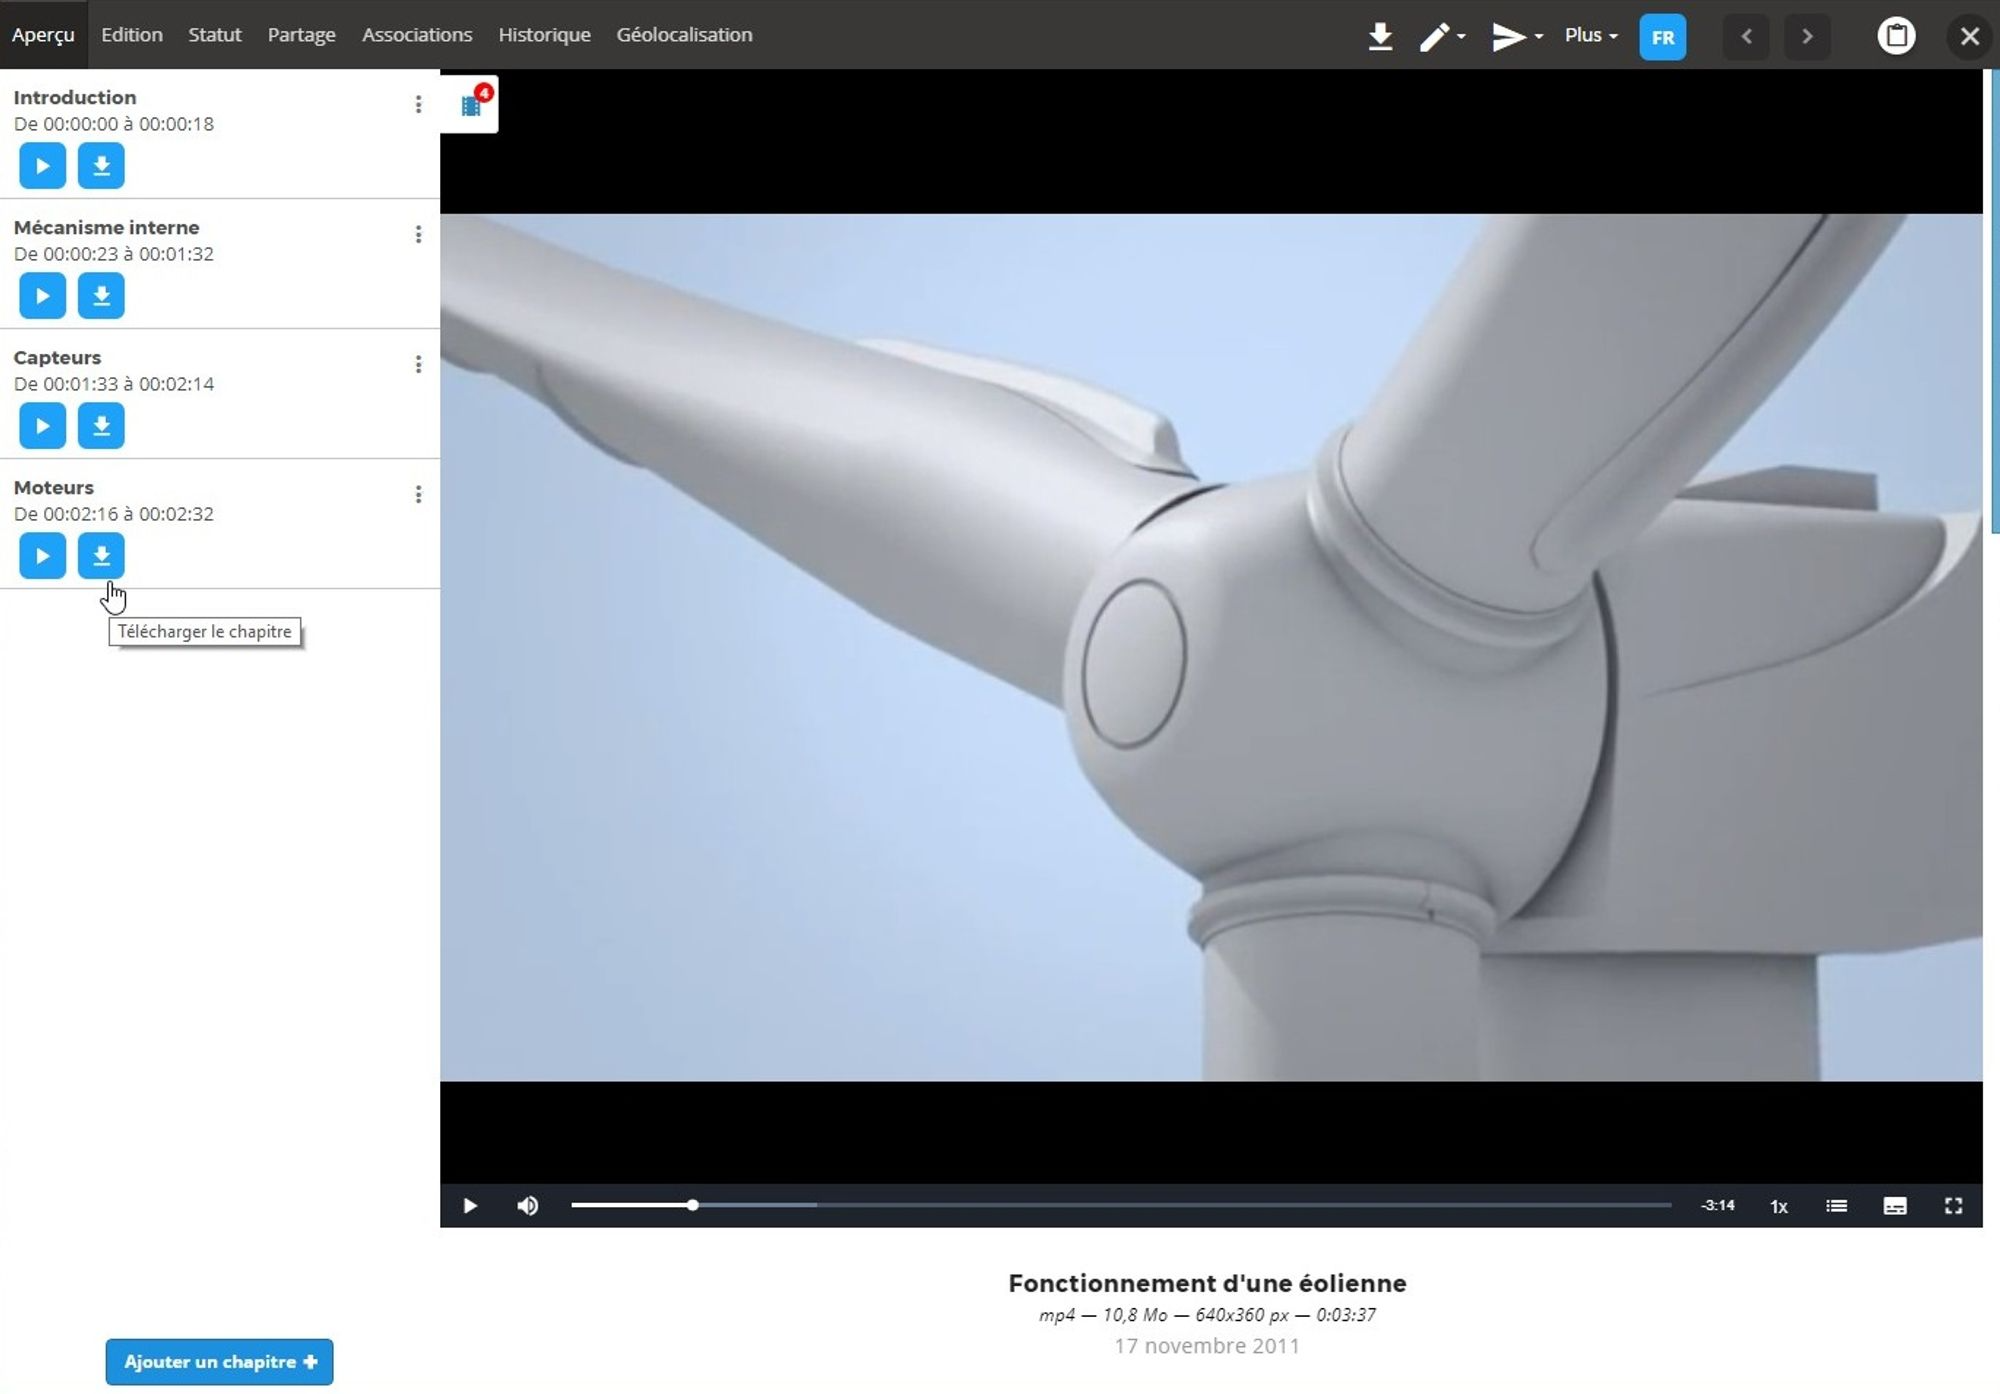
Task: Click the video progress bar
Action: (x=1120, y=1205)
